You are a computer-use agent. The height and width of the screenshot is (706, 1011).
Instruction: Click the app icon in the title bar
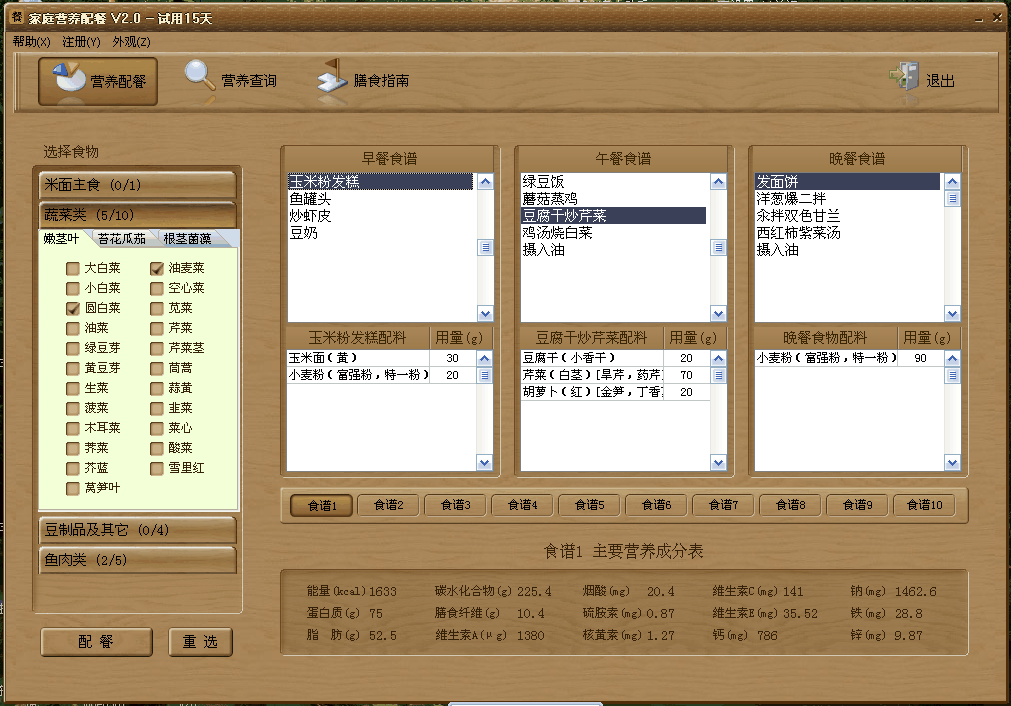17,17
